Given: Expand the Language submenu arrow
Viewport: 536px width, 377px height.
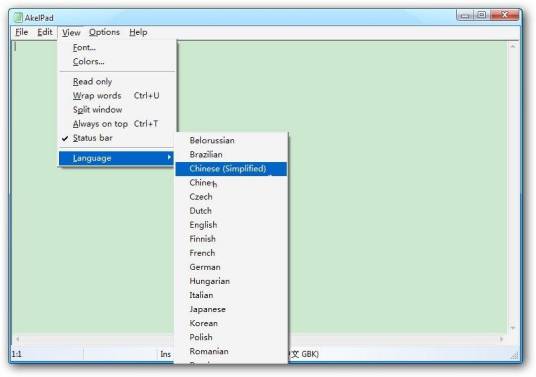Looking at the screenshot, I should point(169,158).
